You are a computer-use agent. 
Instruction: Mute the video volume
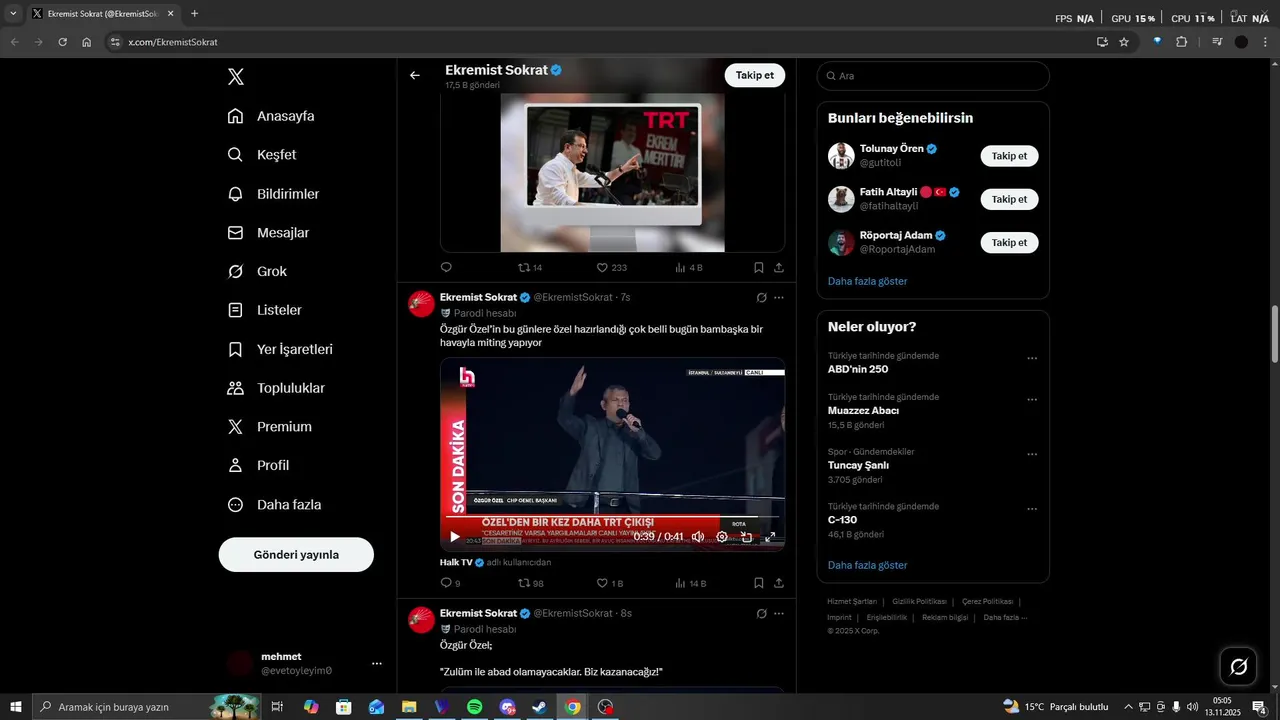click(x=698, y=537)
